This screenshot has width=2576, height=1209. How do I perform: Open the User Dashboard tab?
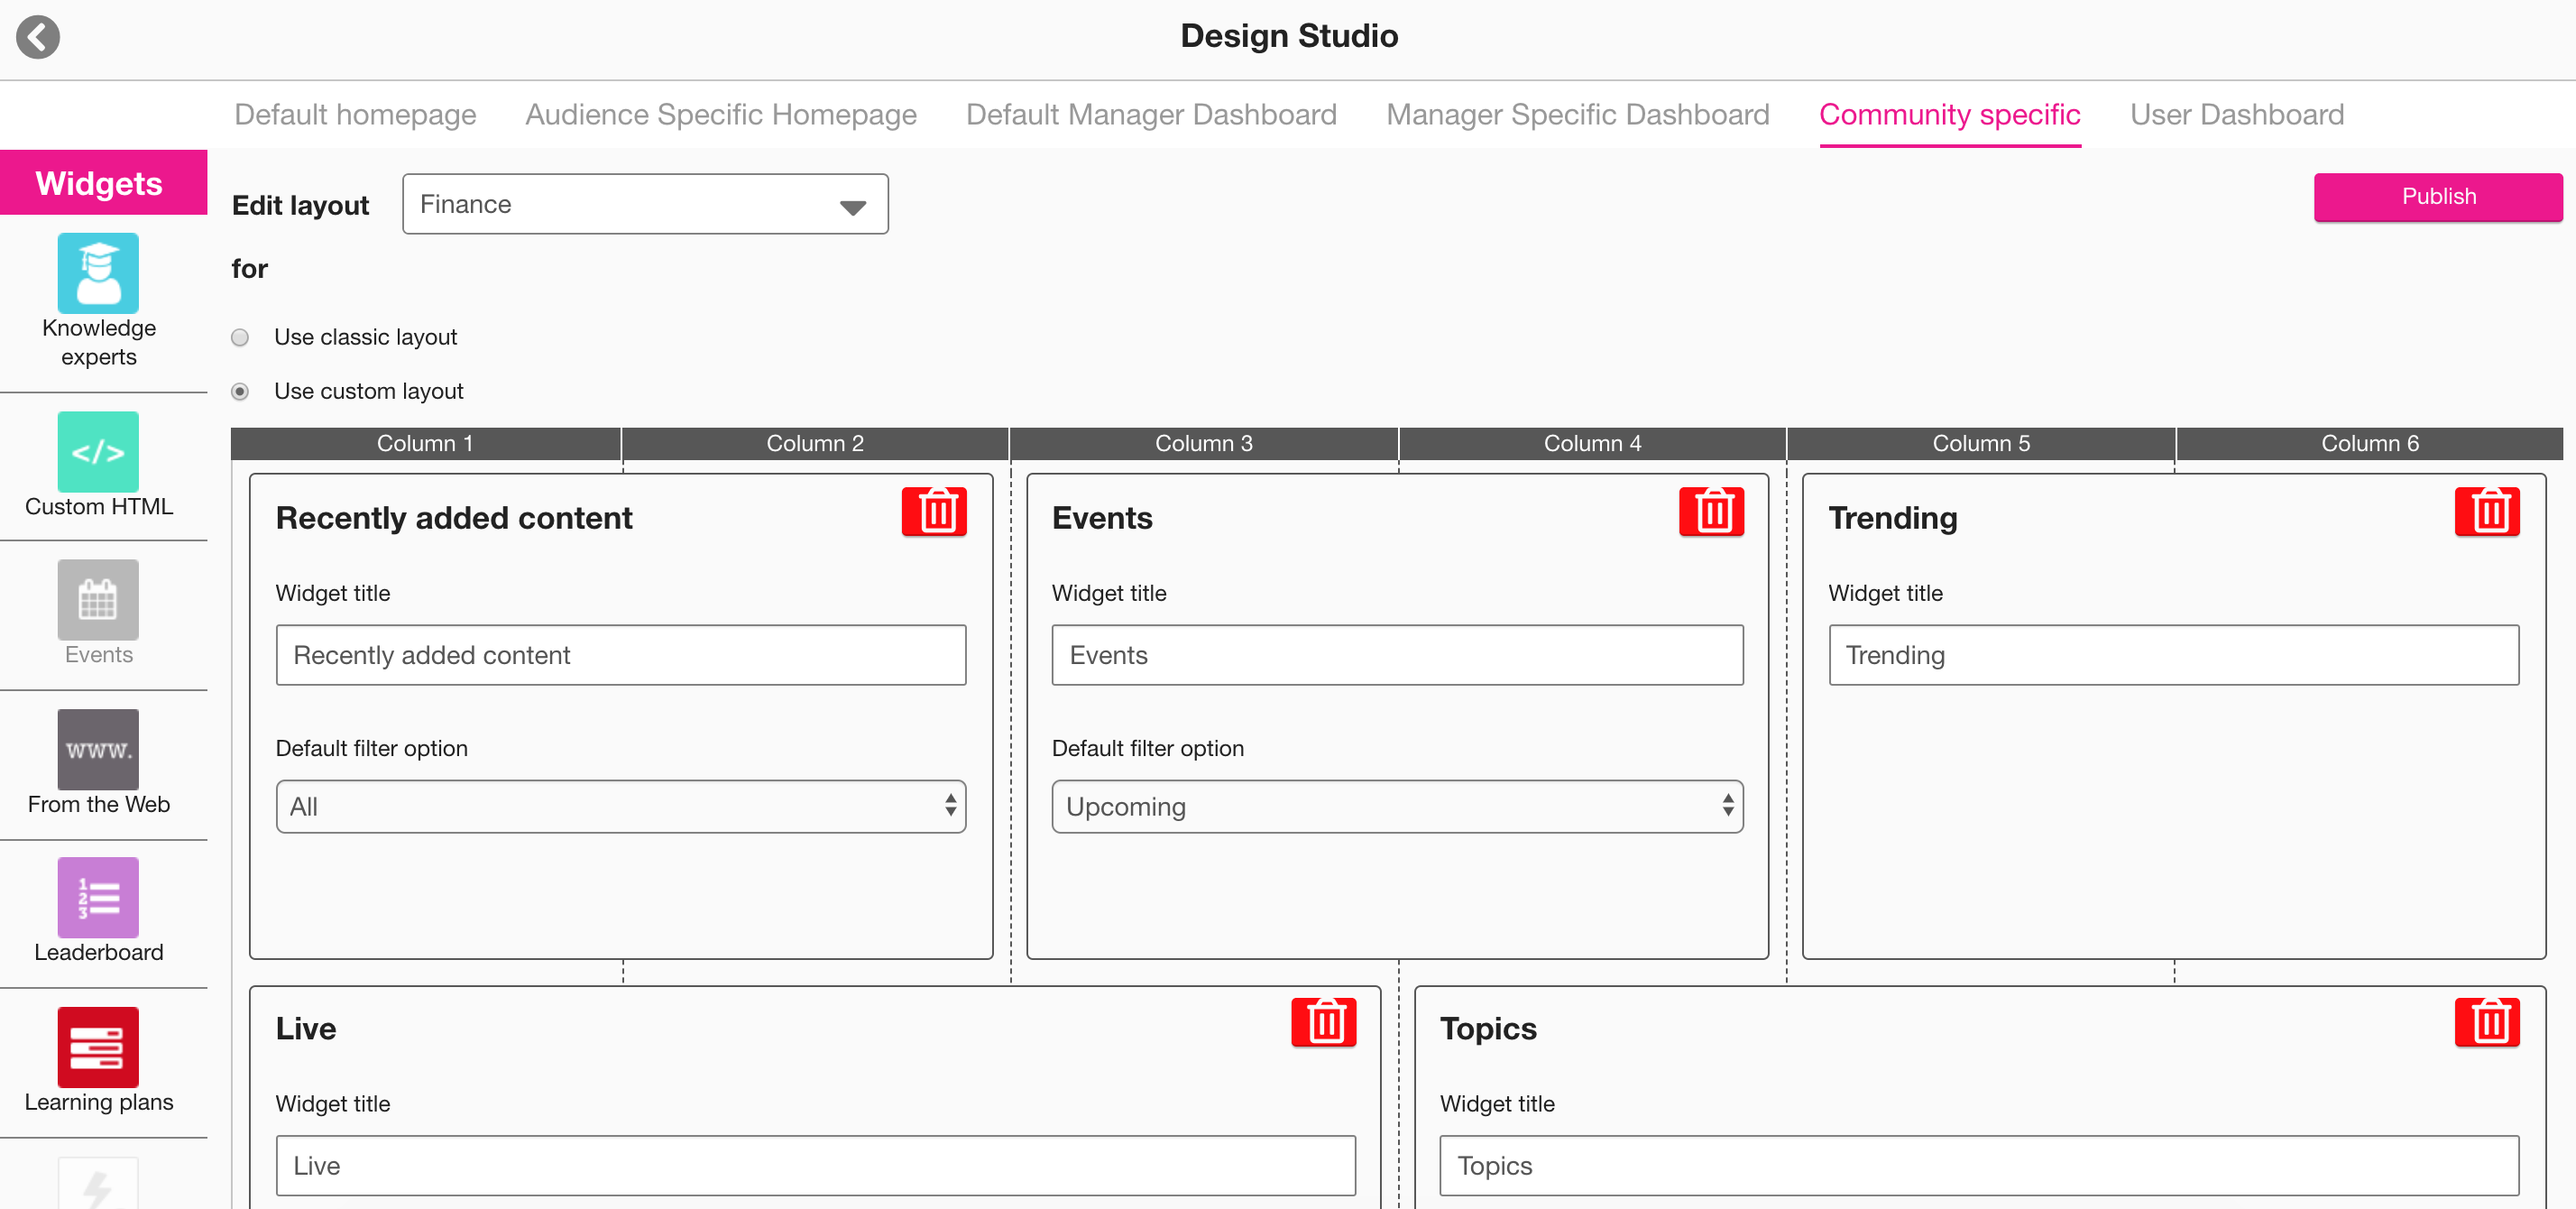click(2236, 115)
